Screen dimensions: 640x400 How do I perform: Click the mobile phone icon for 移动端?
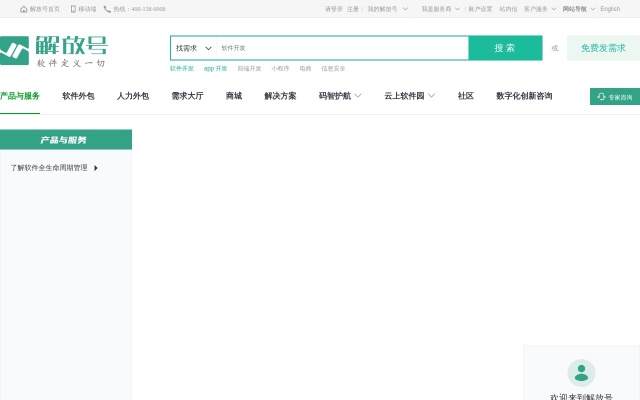(73, 9)
